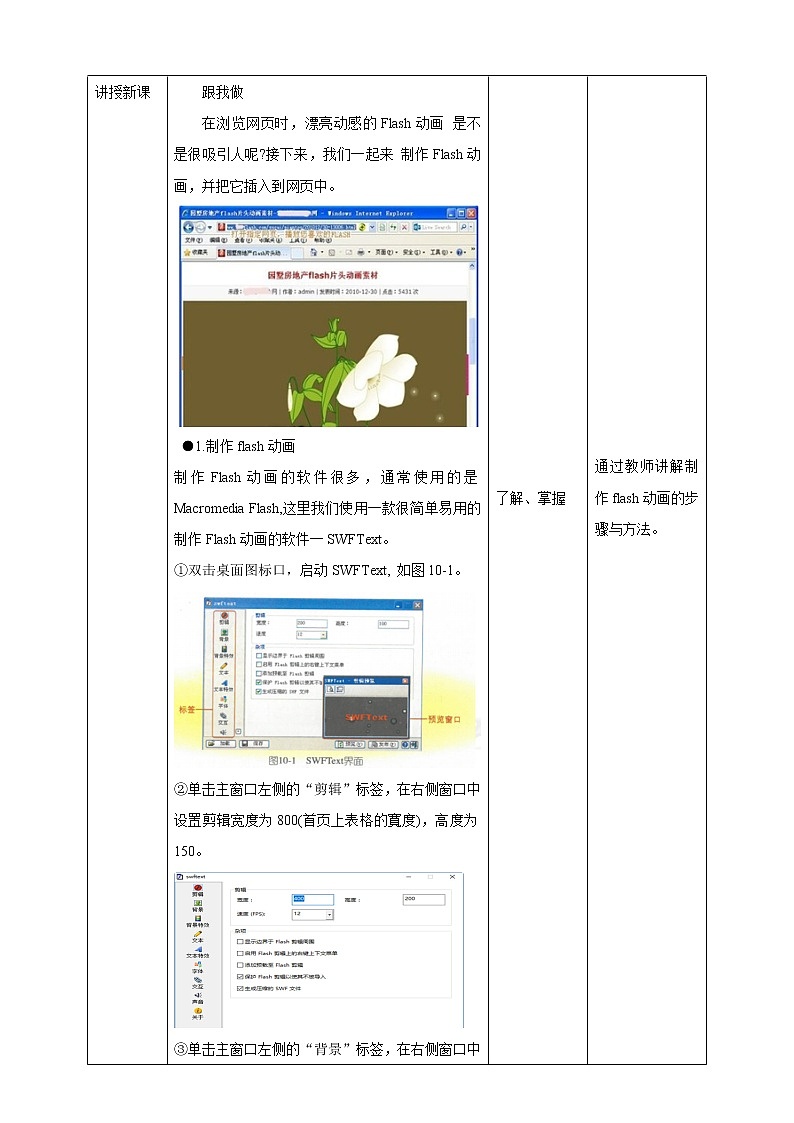
Task: Click 保存 button in figure 10-1
Action: 254,744
